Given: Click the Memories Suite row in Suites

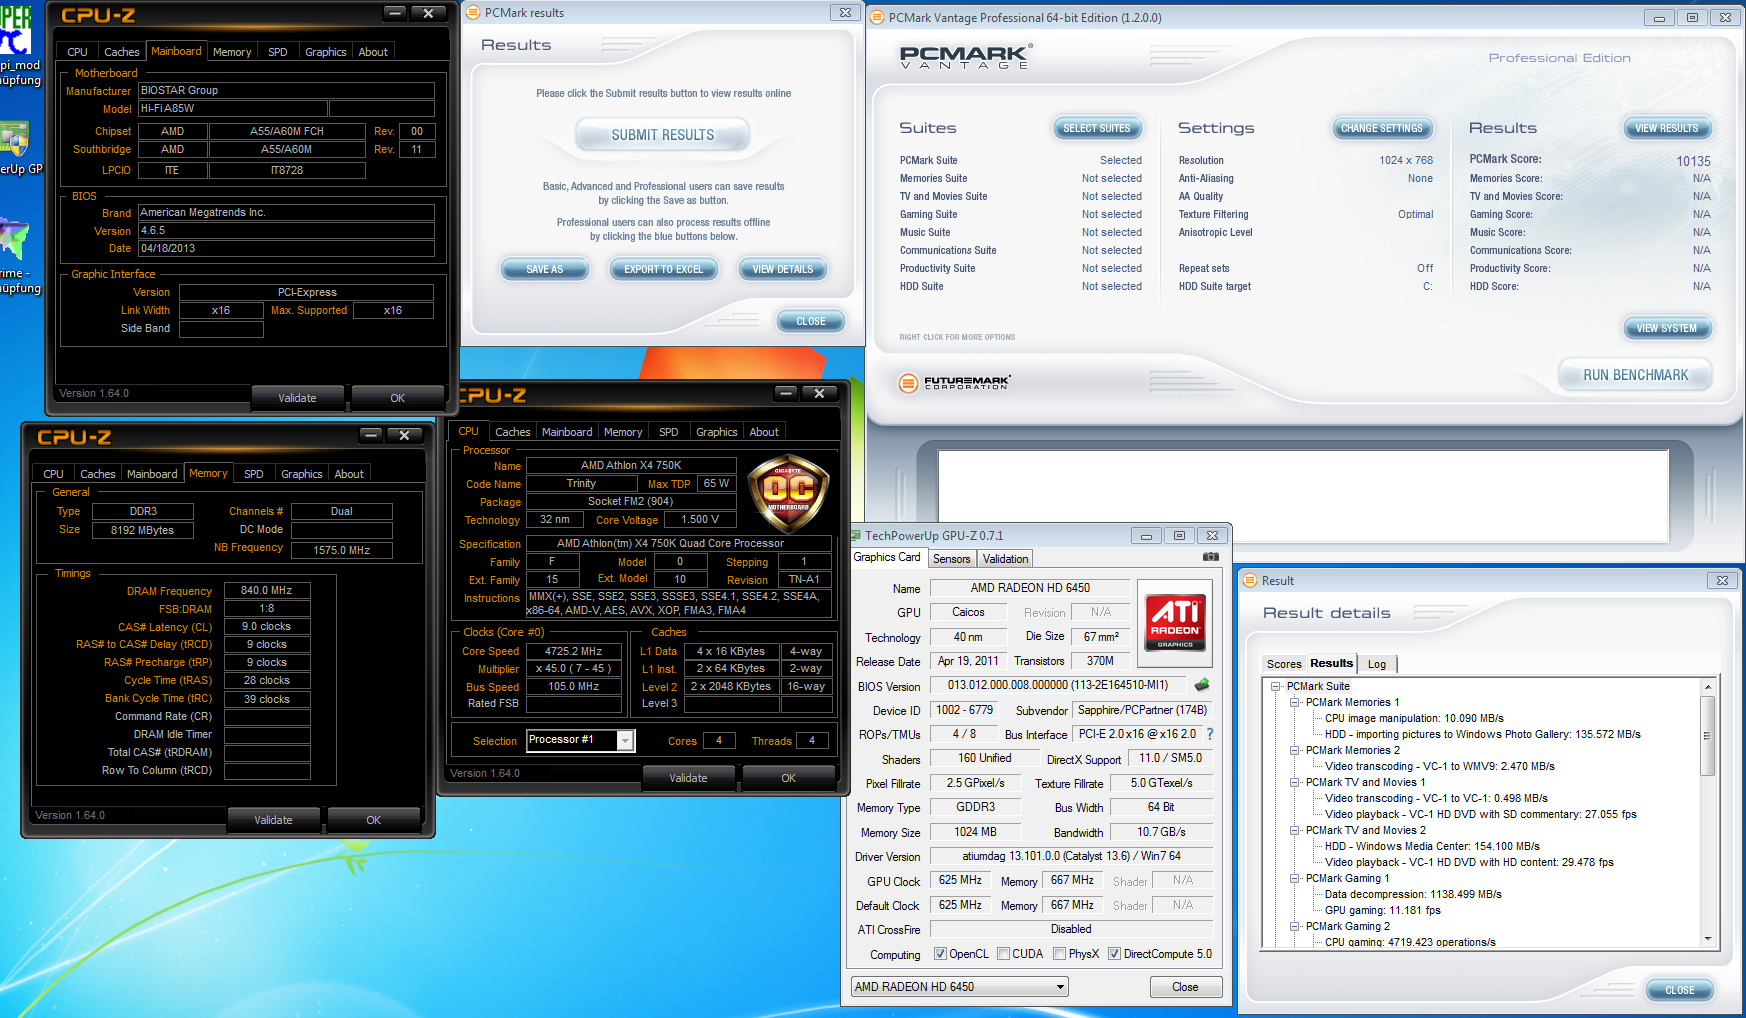Looking at the screenshot, I should point(1020,178).
